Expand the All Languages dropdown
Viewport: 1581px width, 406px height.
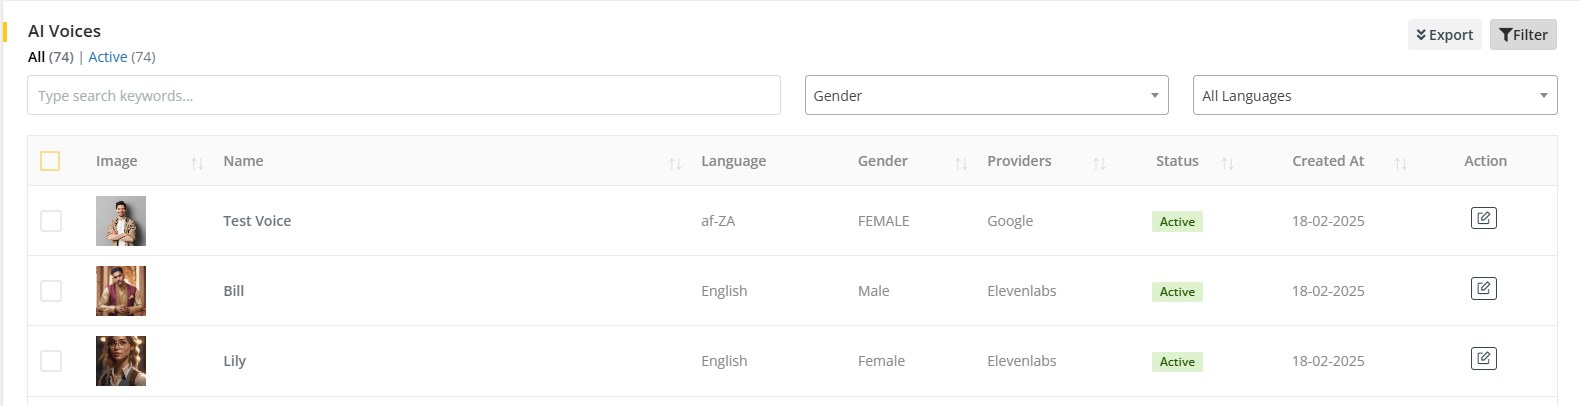coord(1374,96)
